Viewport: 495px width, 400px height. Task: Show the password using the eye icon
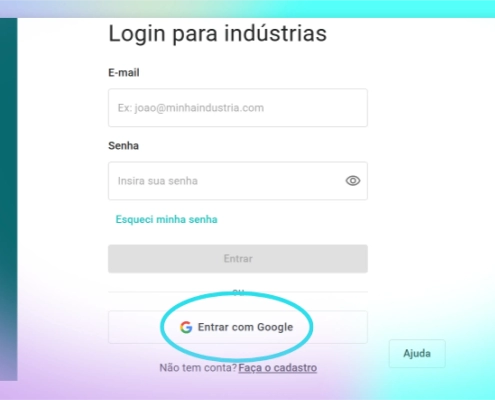click(x=353, y=181)
